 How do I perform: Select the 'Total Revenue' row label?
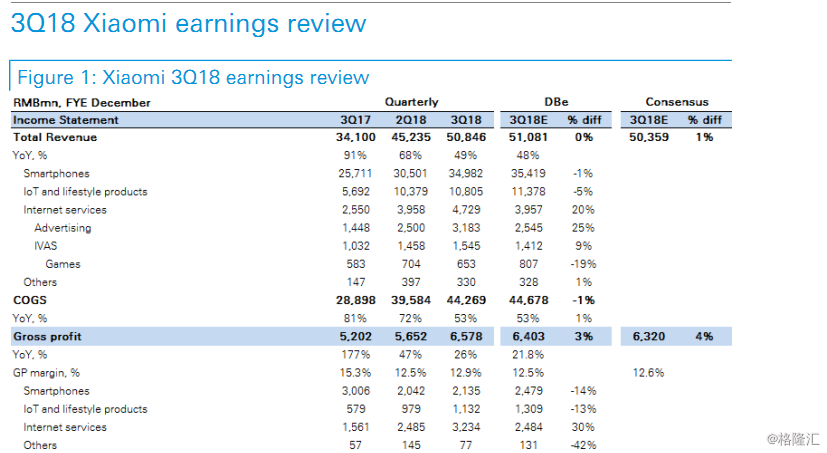pyautogui.click(x=55, y=138)
